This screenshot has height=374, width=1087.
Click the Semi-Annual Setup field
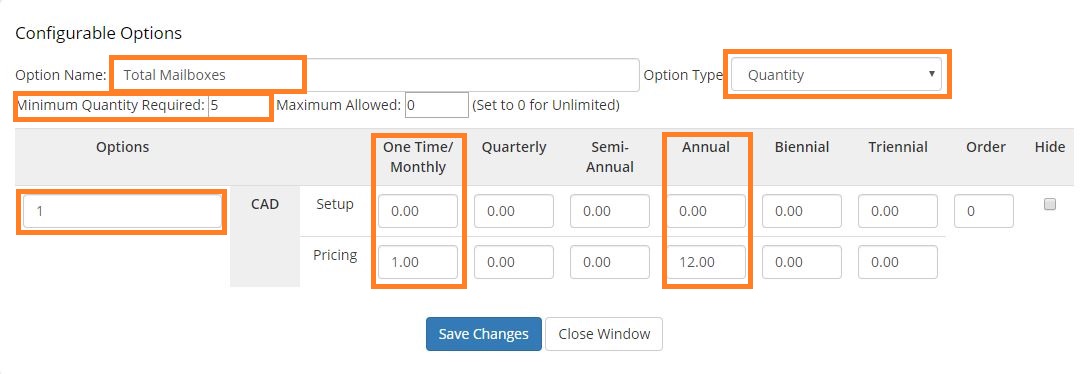point(610,211)
